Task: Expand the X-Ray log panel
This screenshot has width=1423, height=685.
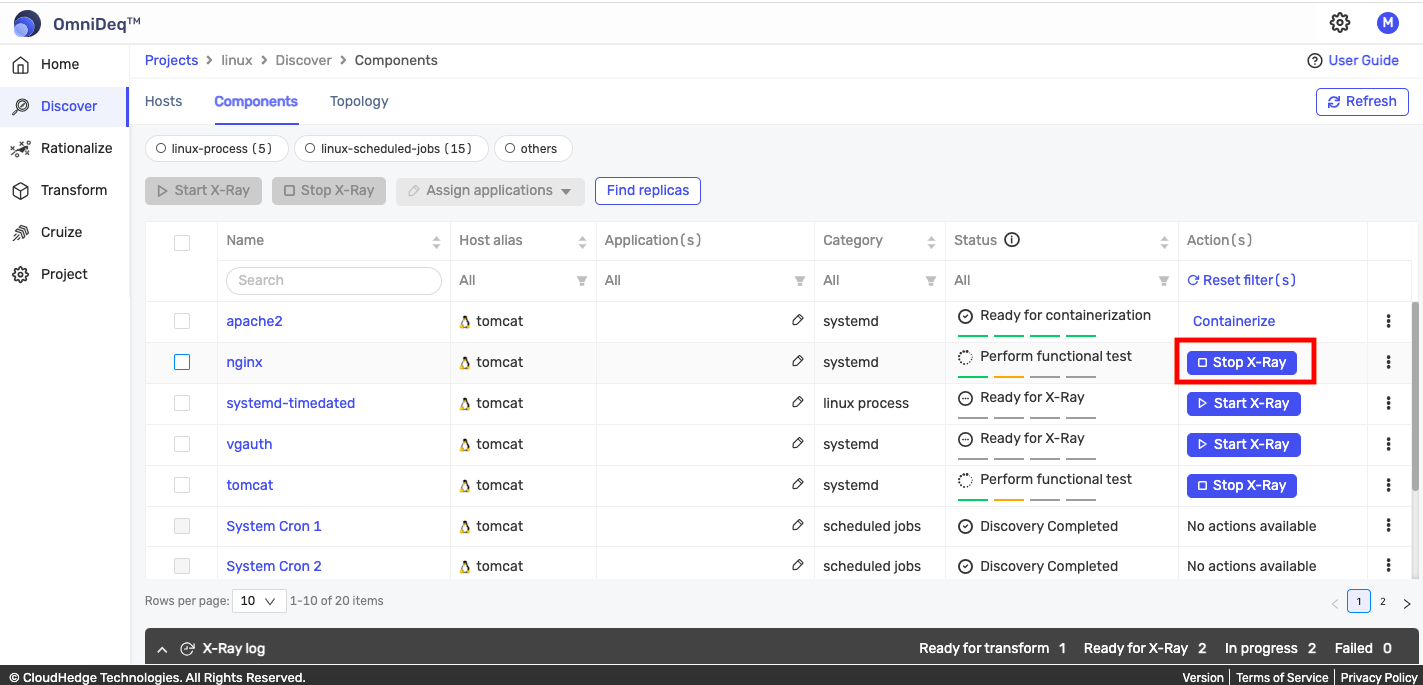Action: tap(163, 649)
